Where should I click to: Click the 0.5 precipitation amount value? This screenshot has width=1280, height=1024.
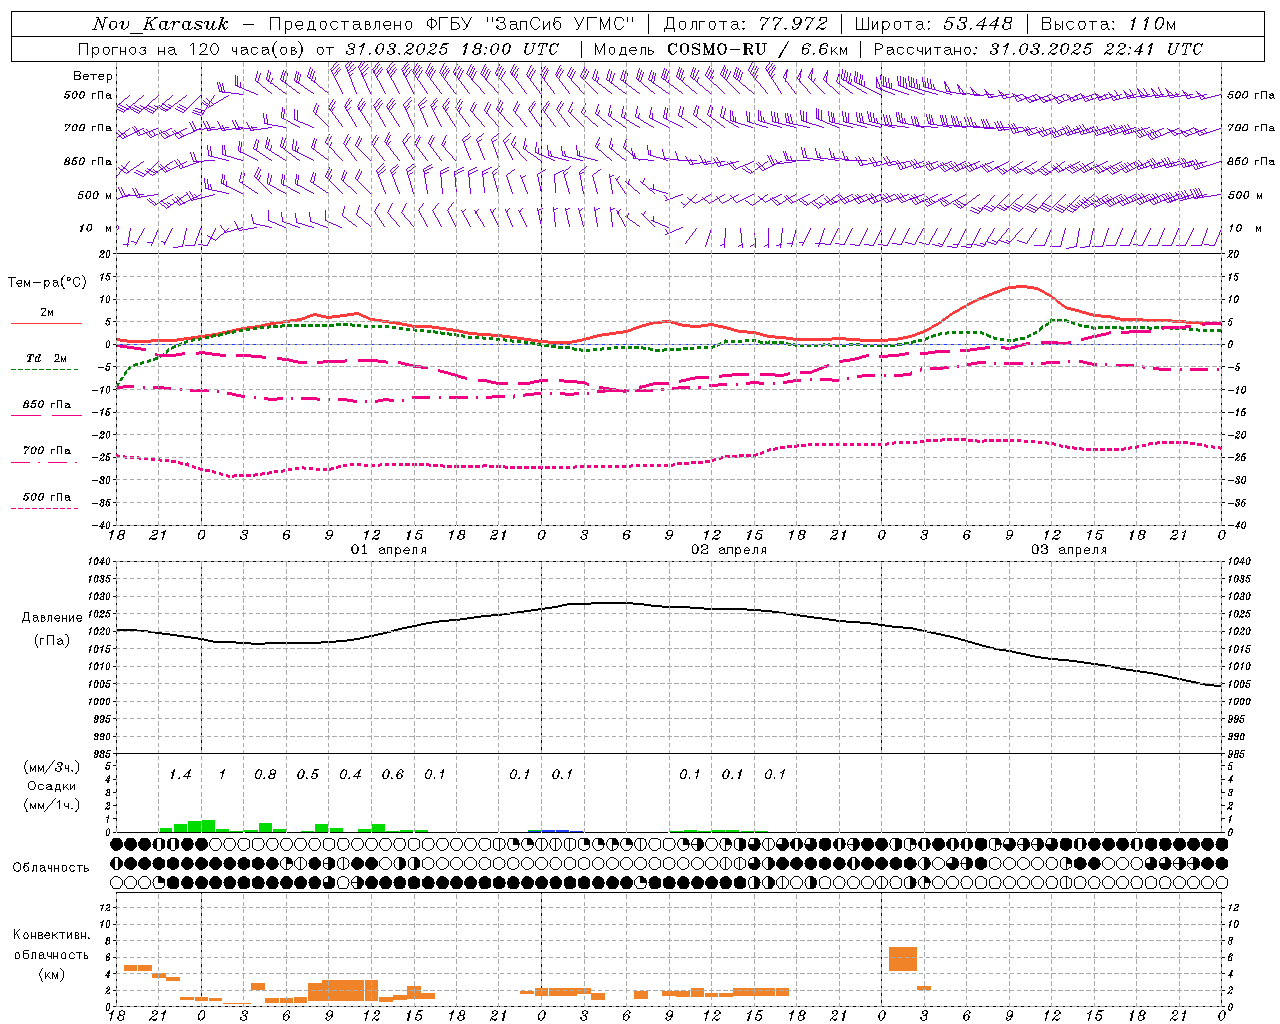[x=308, y=775]
